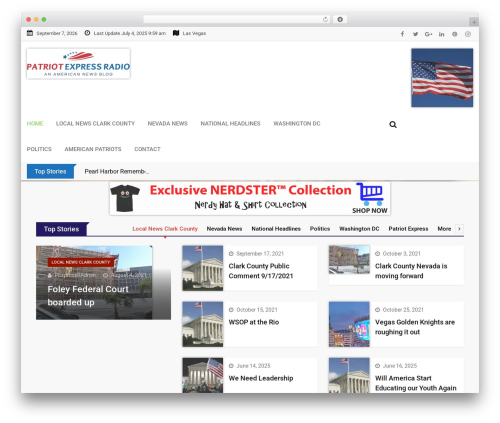500x423 pixels.
Task: Click the red Local News Clark County badge
Action: [x=81, y=262]
